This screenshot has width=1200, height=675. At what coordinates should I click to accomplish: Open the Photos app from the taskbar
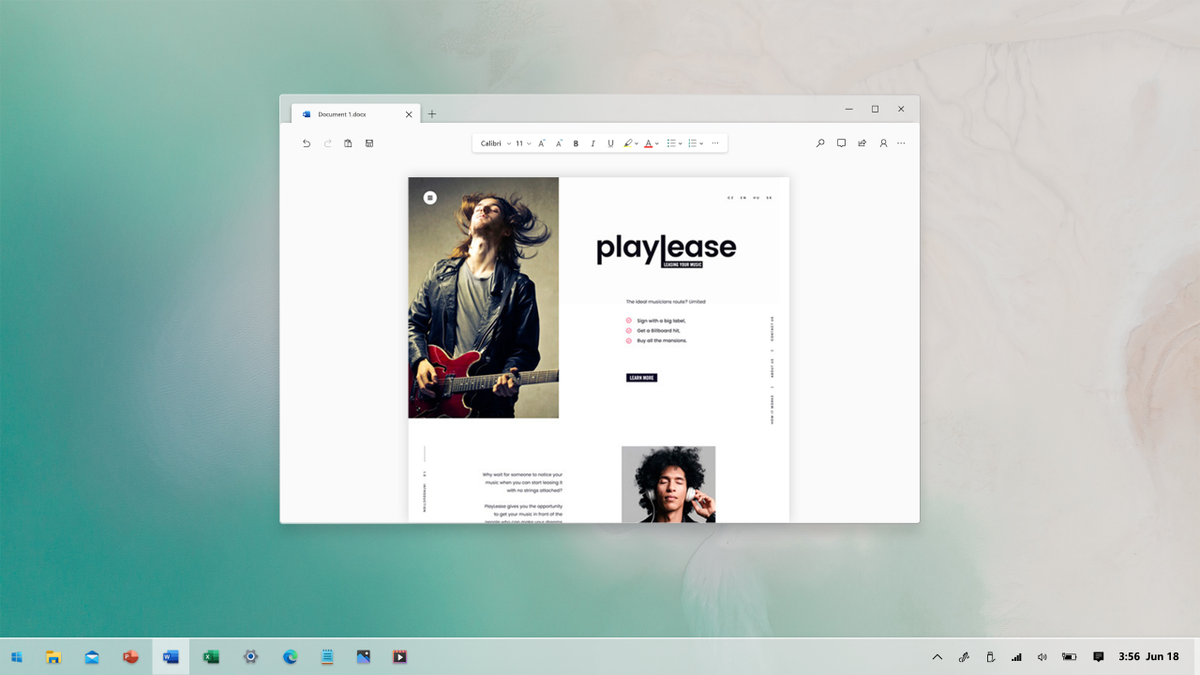(x=364, y=657)
